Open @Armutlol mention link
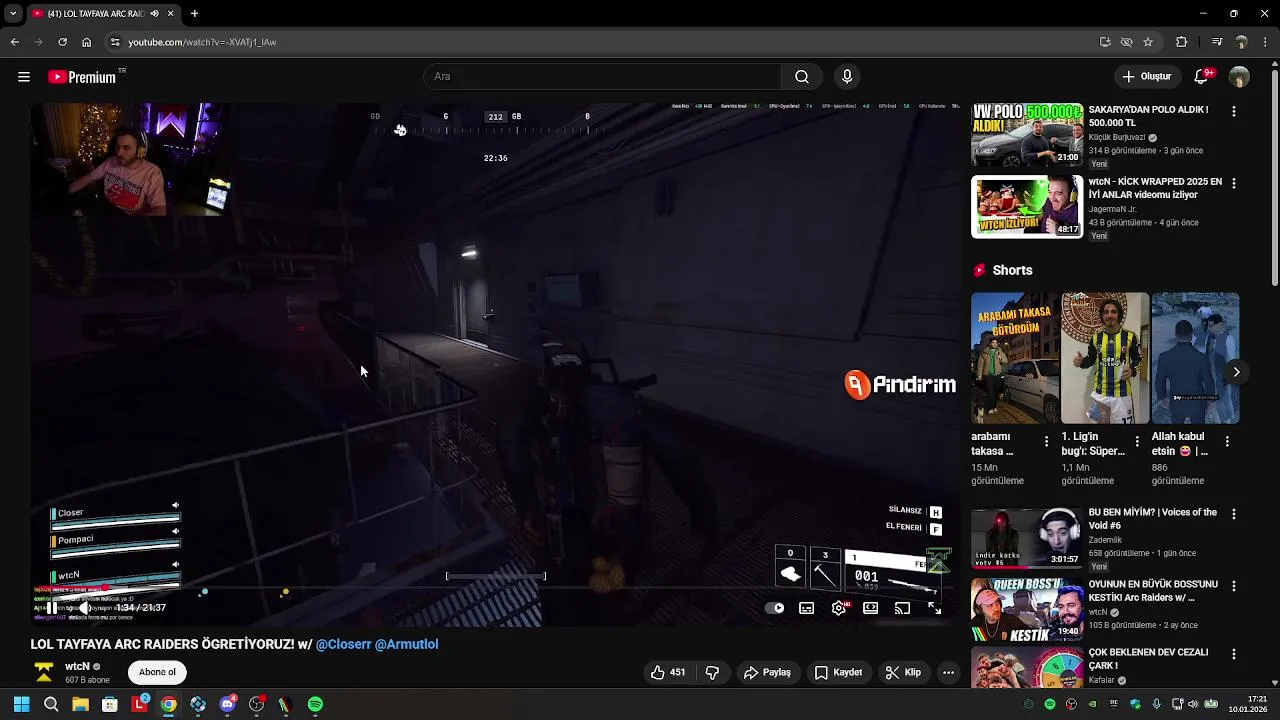Screen dimensions: 1280x720 407,644
